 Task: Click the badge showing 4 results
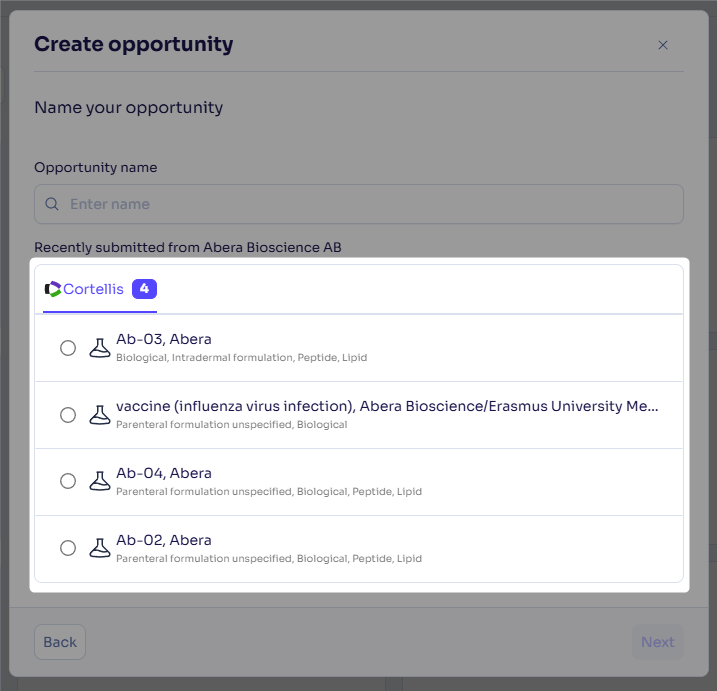(x=144, y=289)
